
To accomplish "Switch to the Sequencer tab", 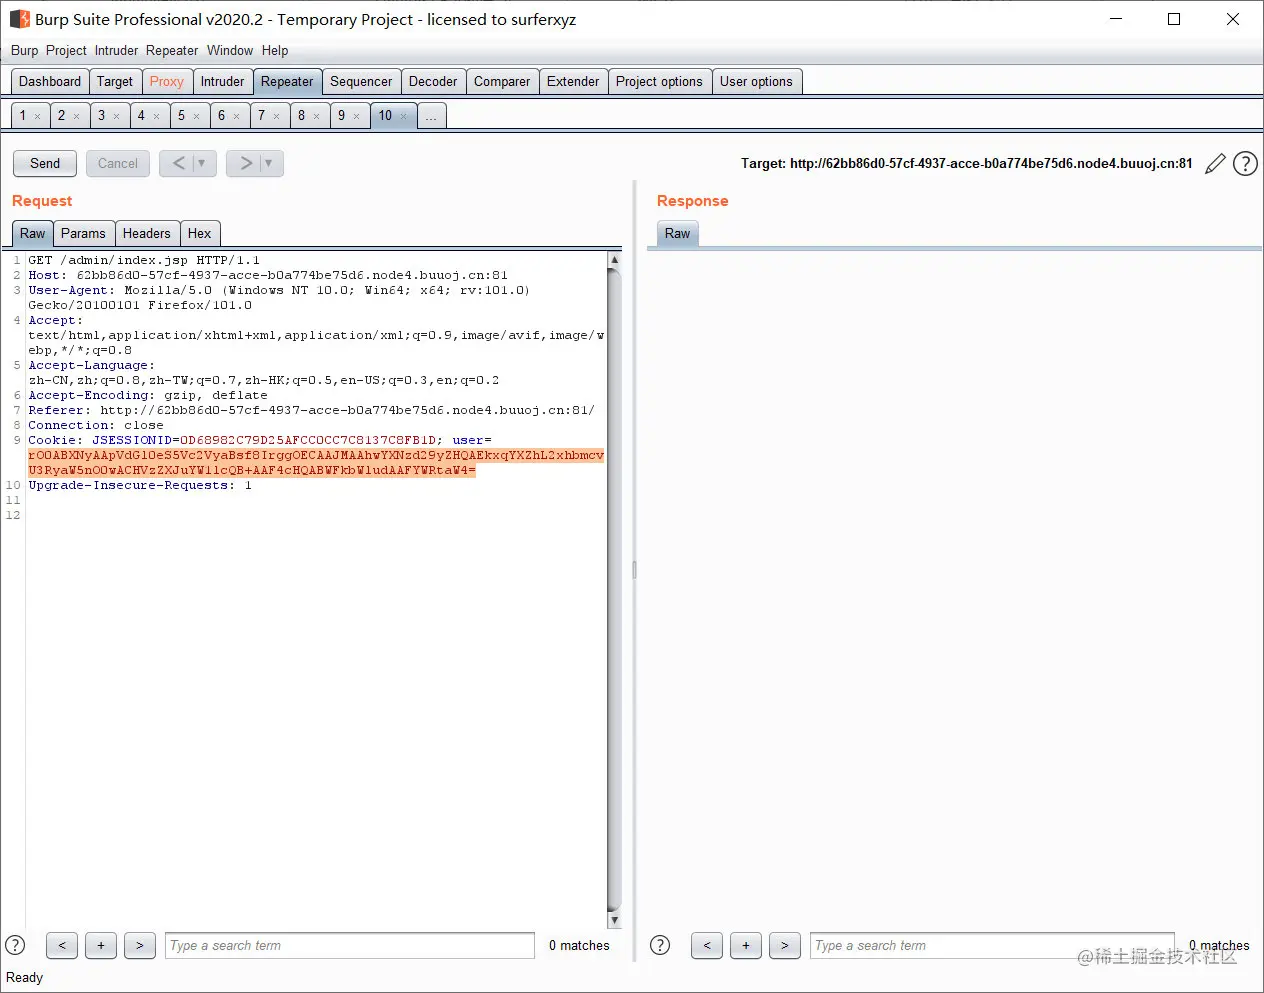I will [x=361, y=82].
